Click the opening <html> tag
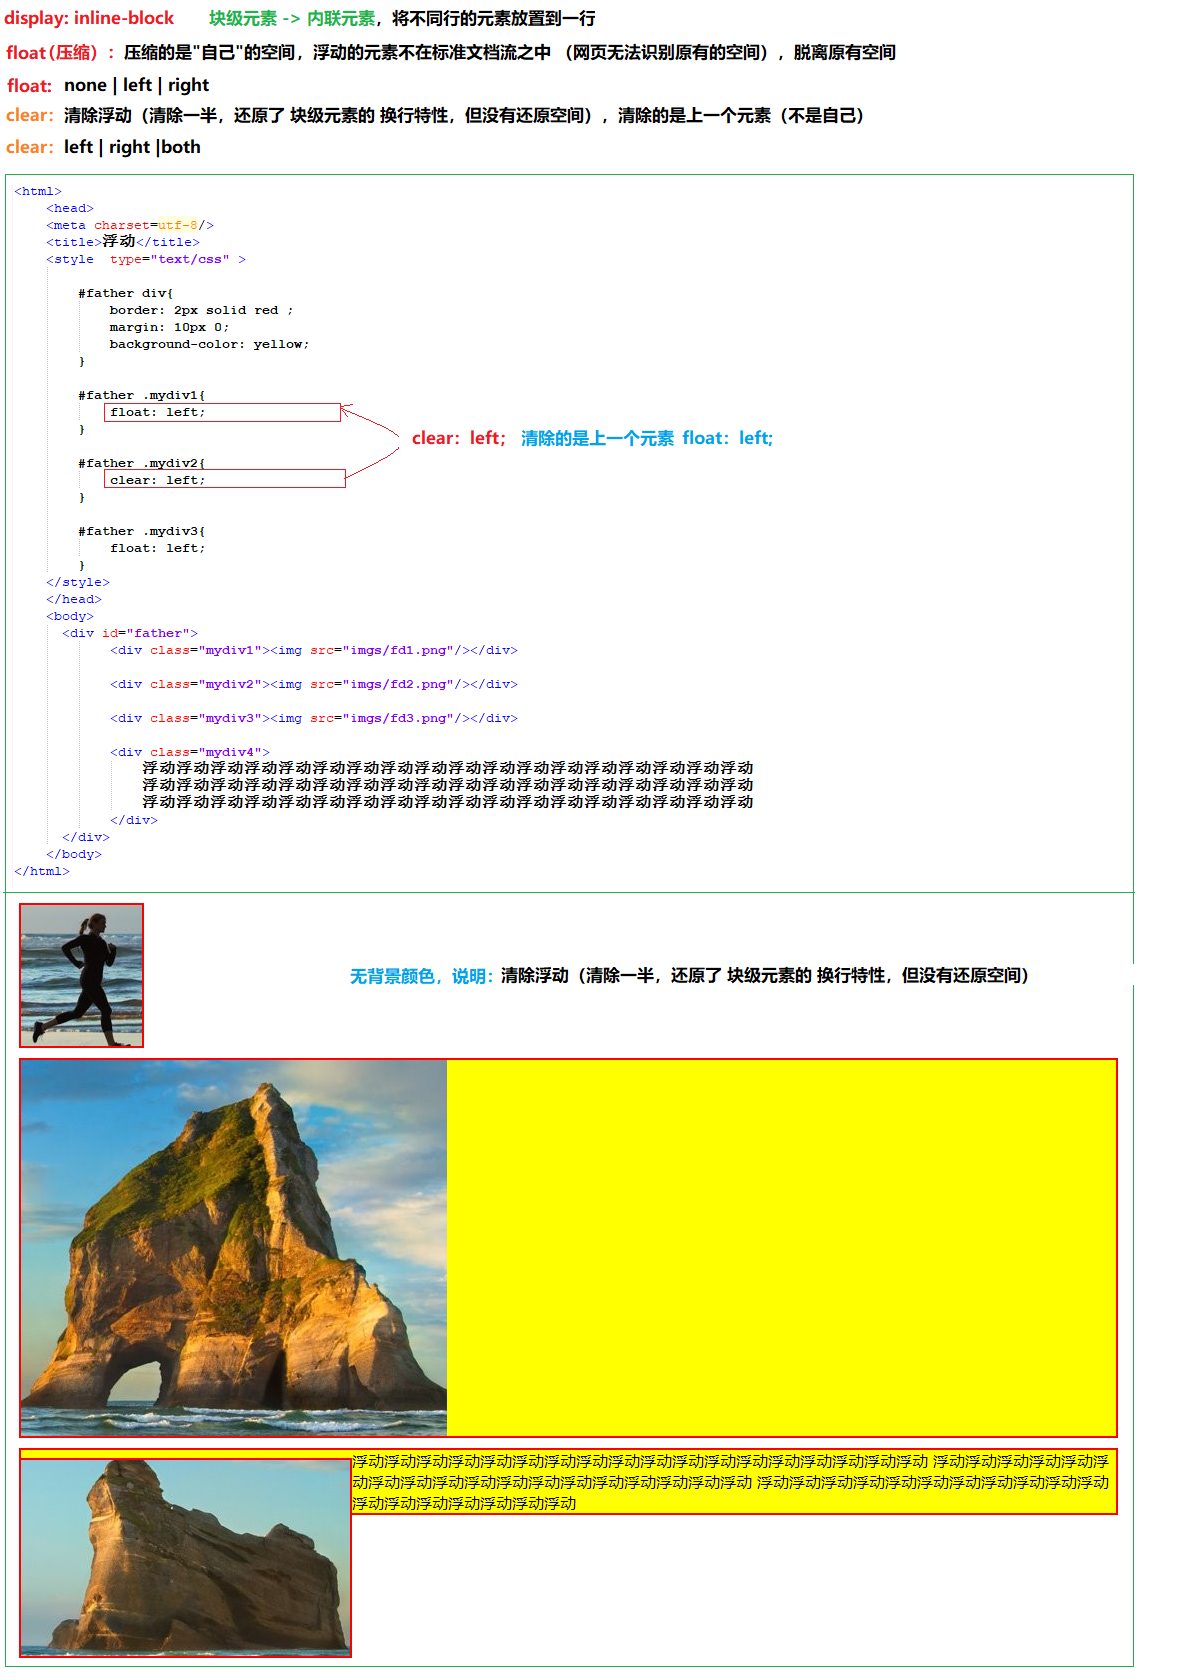 tap(38, 191)
